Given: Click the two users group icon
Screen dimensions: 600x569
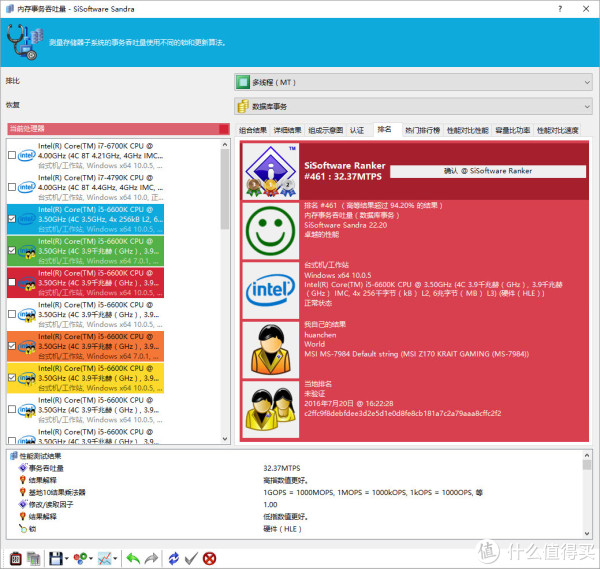Looking at the screenshot, I should coord(271,409).
